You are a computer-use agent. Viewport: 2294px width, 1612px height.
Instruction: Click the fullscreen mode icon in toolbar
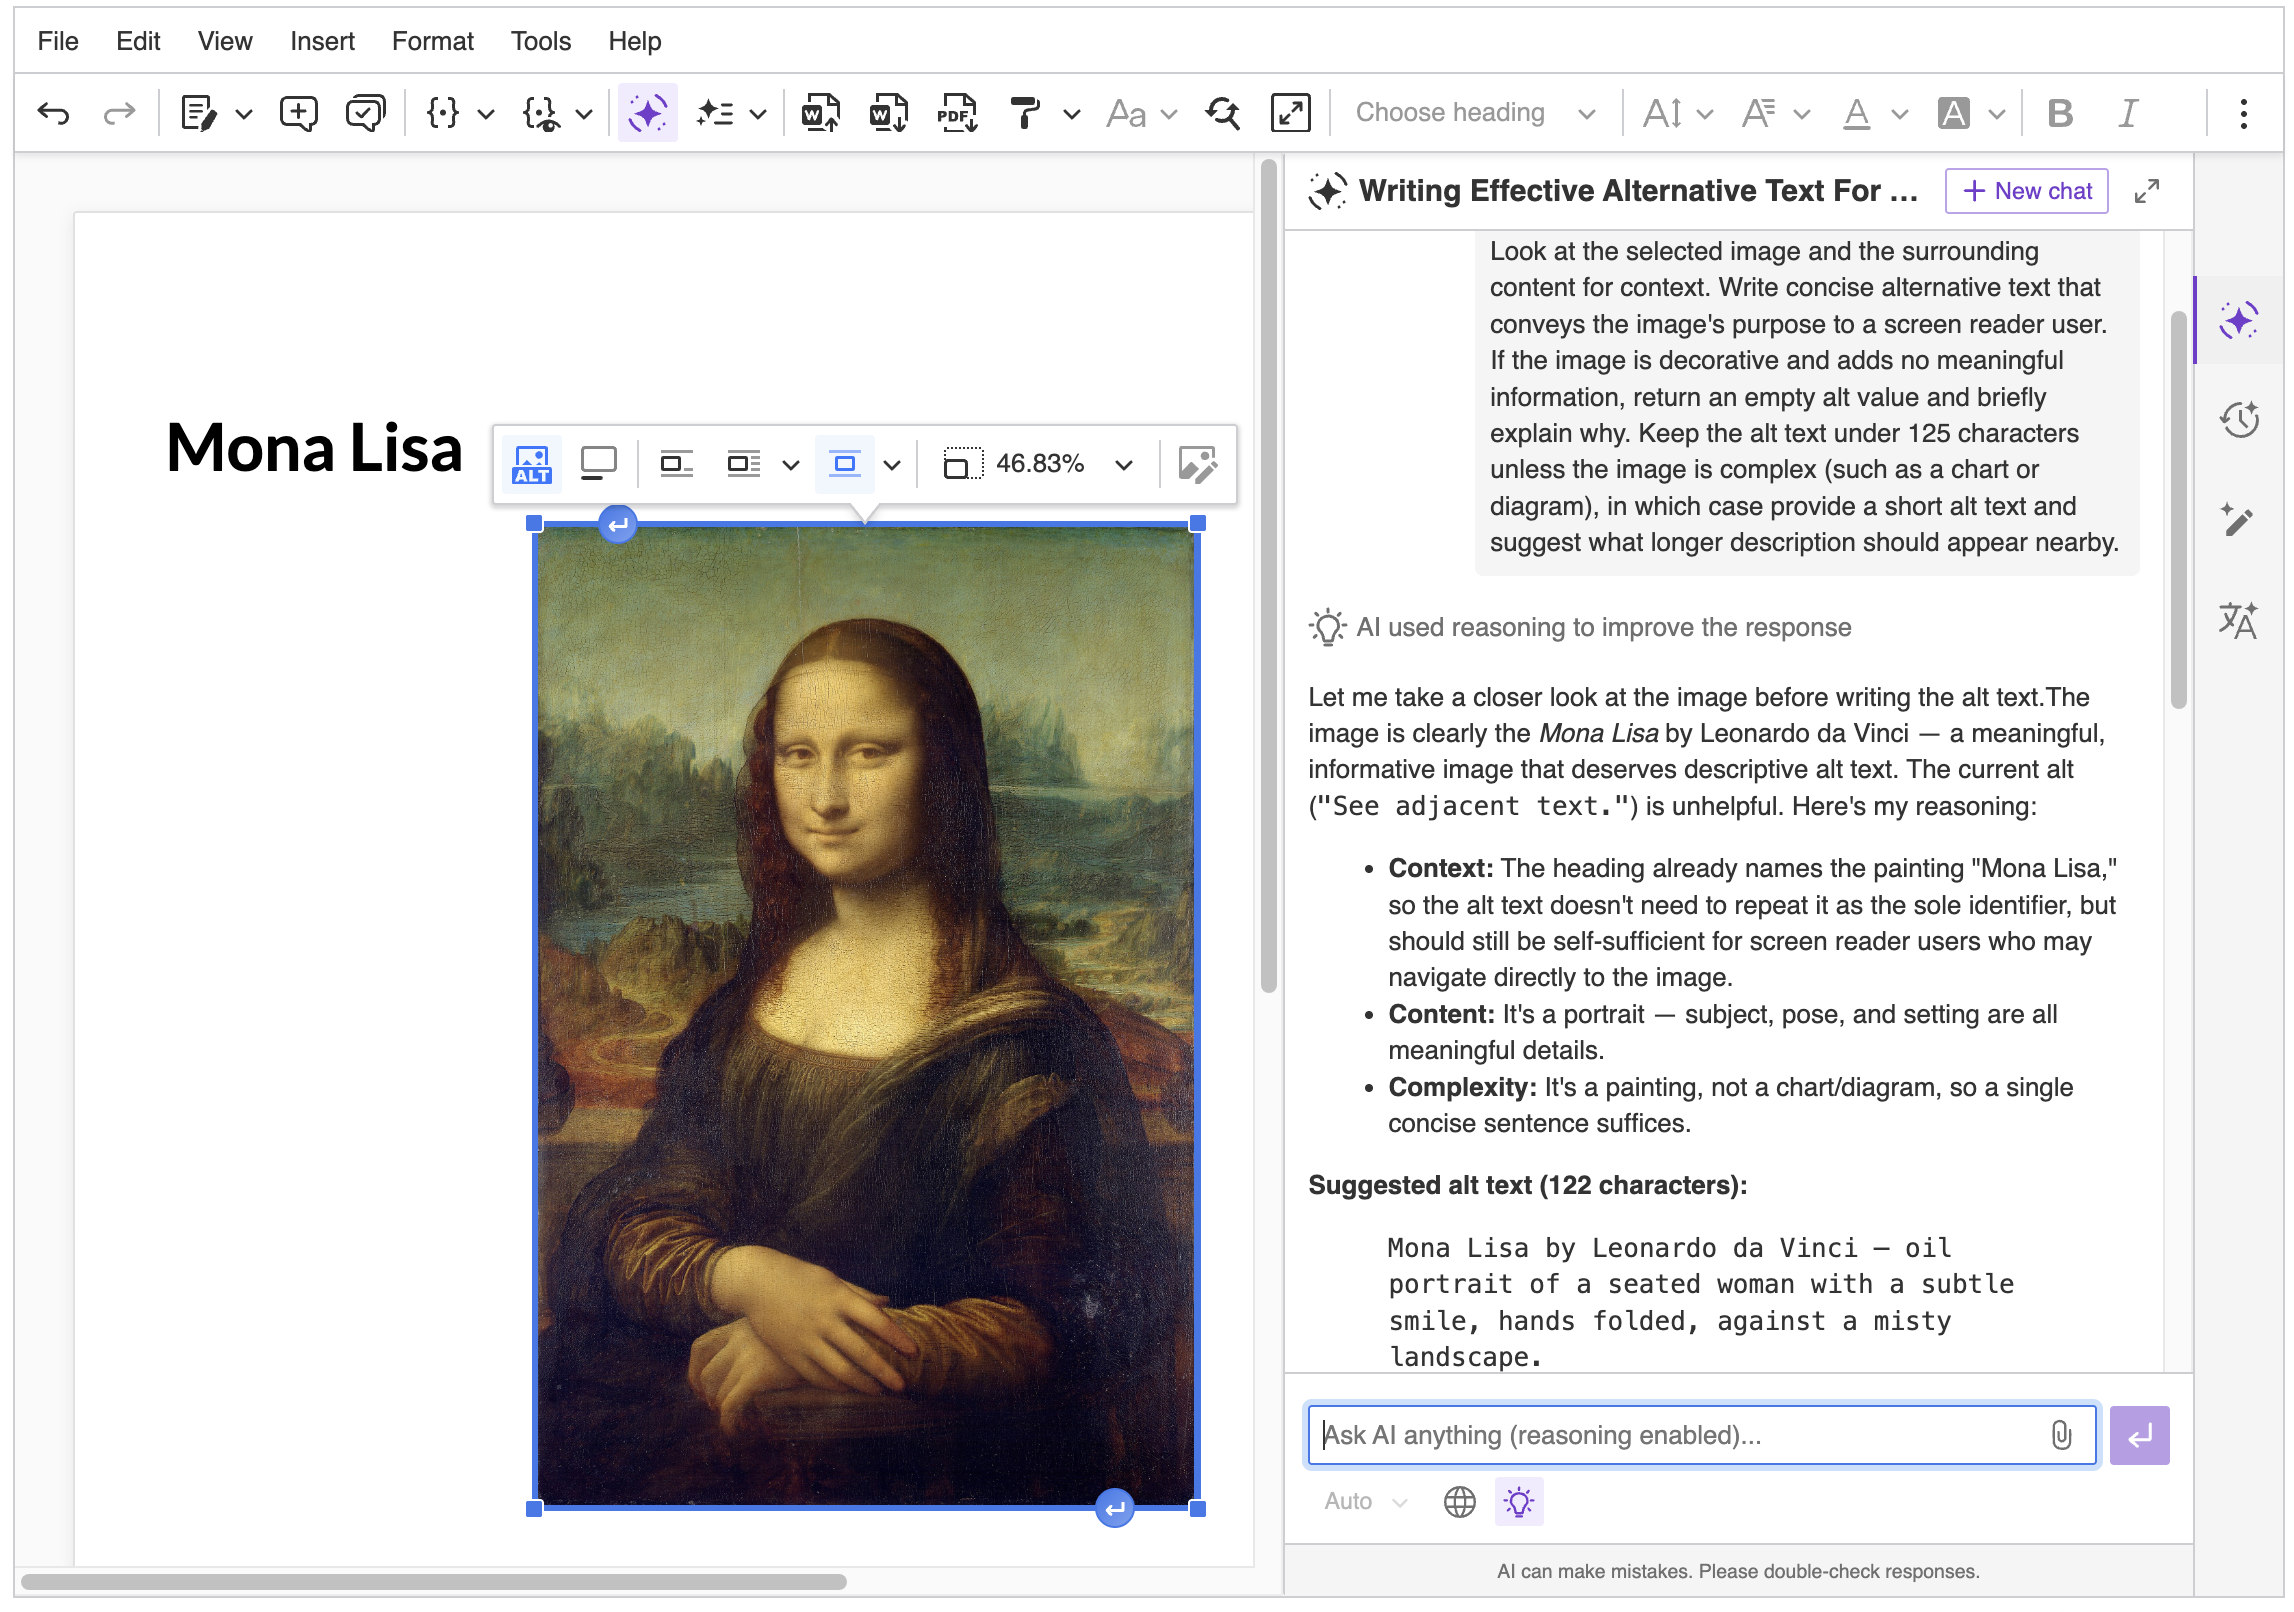click(x=1290, y=113)
